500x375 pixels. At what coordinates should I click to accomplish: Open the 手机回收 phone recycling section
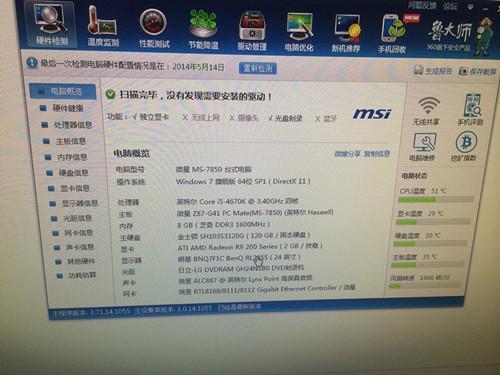[x=393, y=34]
